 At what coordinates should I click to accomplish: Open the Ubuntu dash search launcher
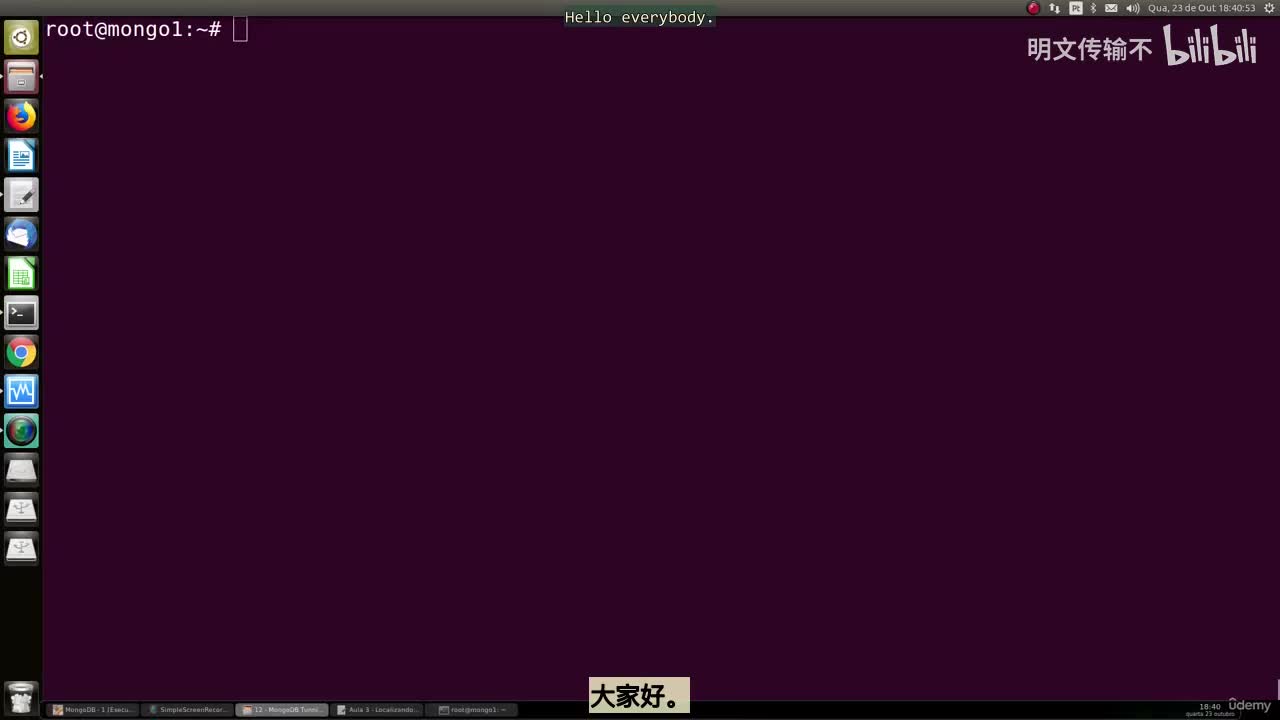click(x=21, y=38)
